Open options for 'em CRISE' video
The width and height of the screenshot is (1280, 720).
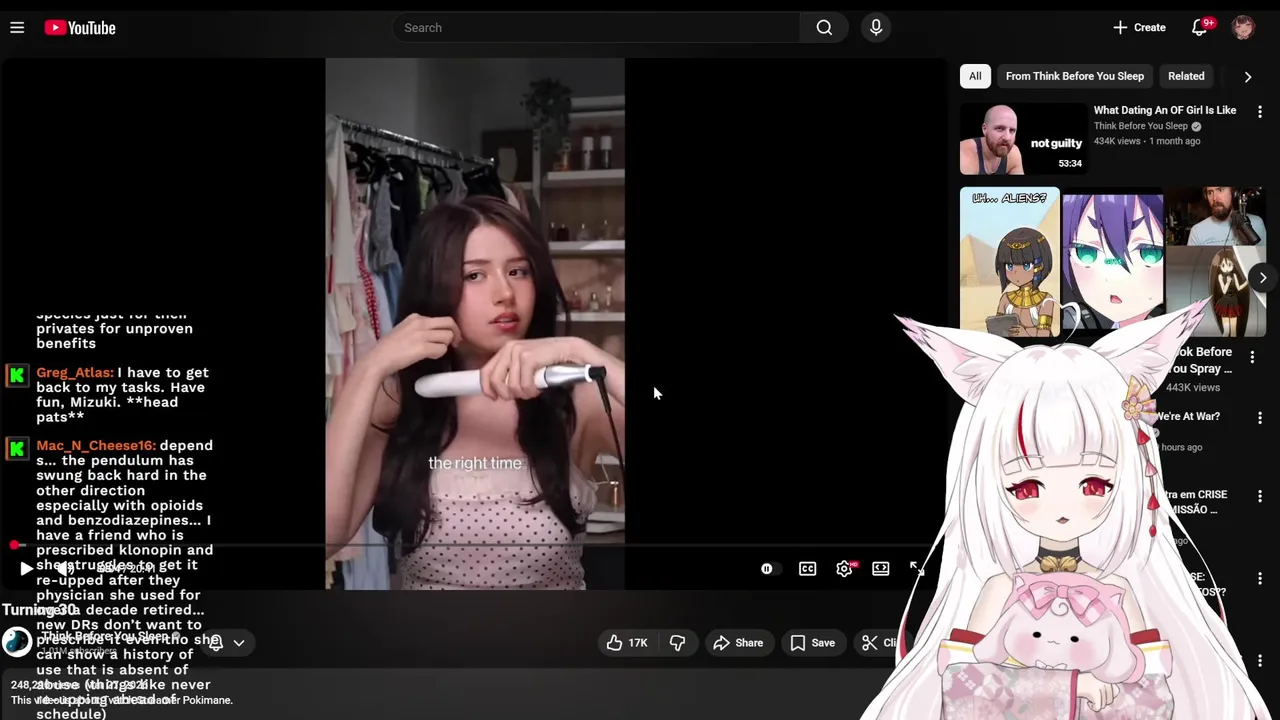tap(1260, 496)
